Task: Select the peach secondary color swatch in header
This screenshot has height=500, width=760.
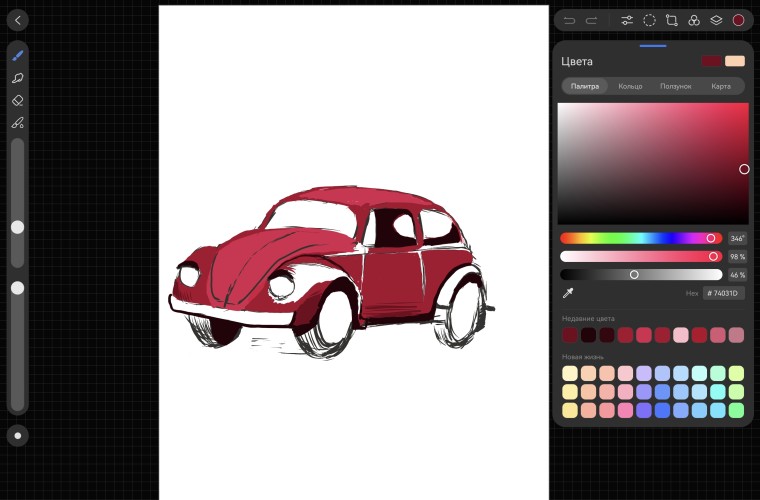Action: 735,61
